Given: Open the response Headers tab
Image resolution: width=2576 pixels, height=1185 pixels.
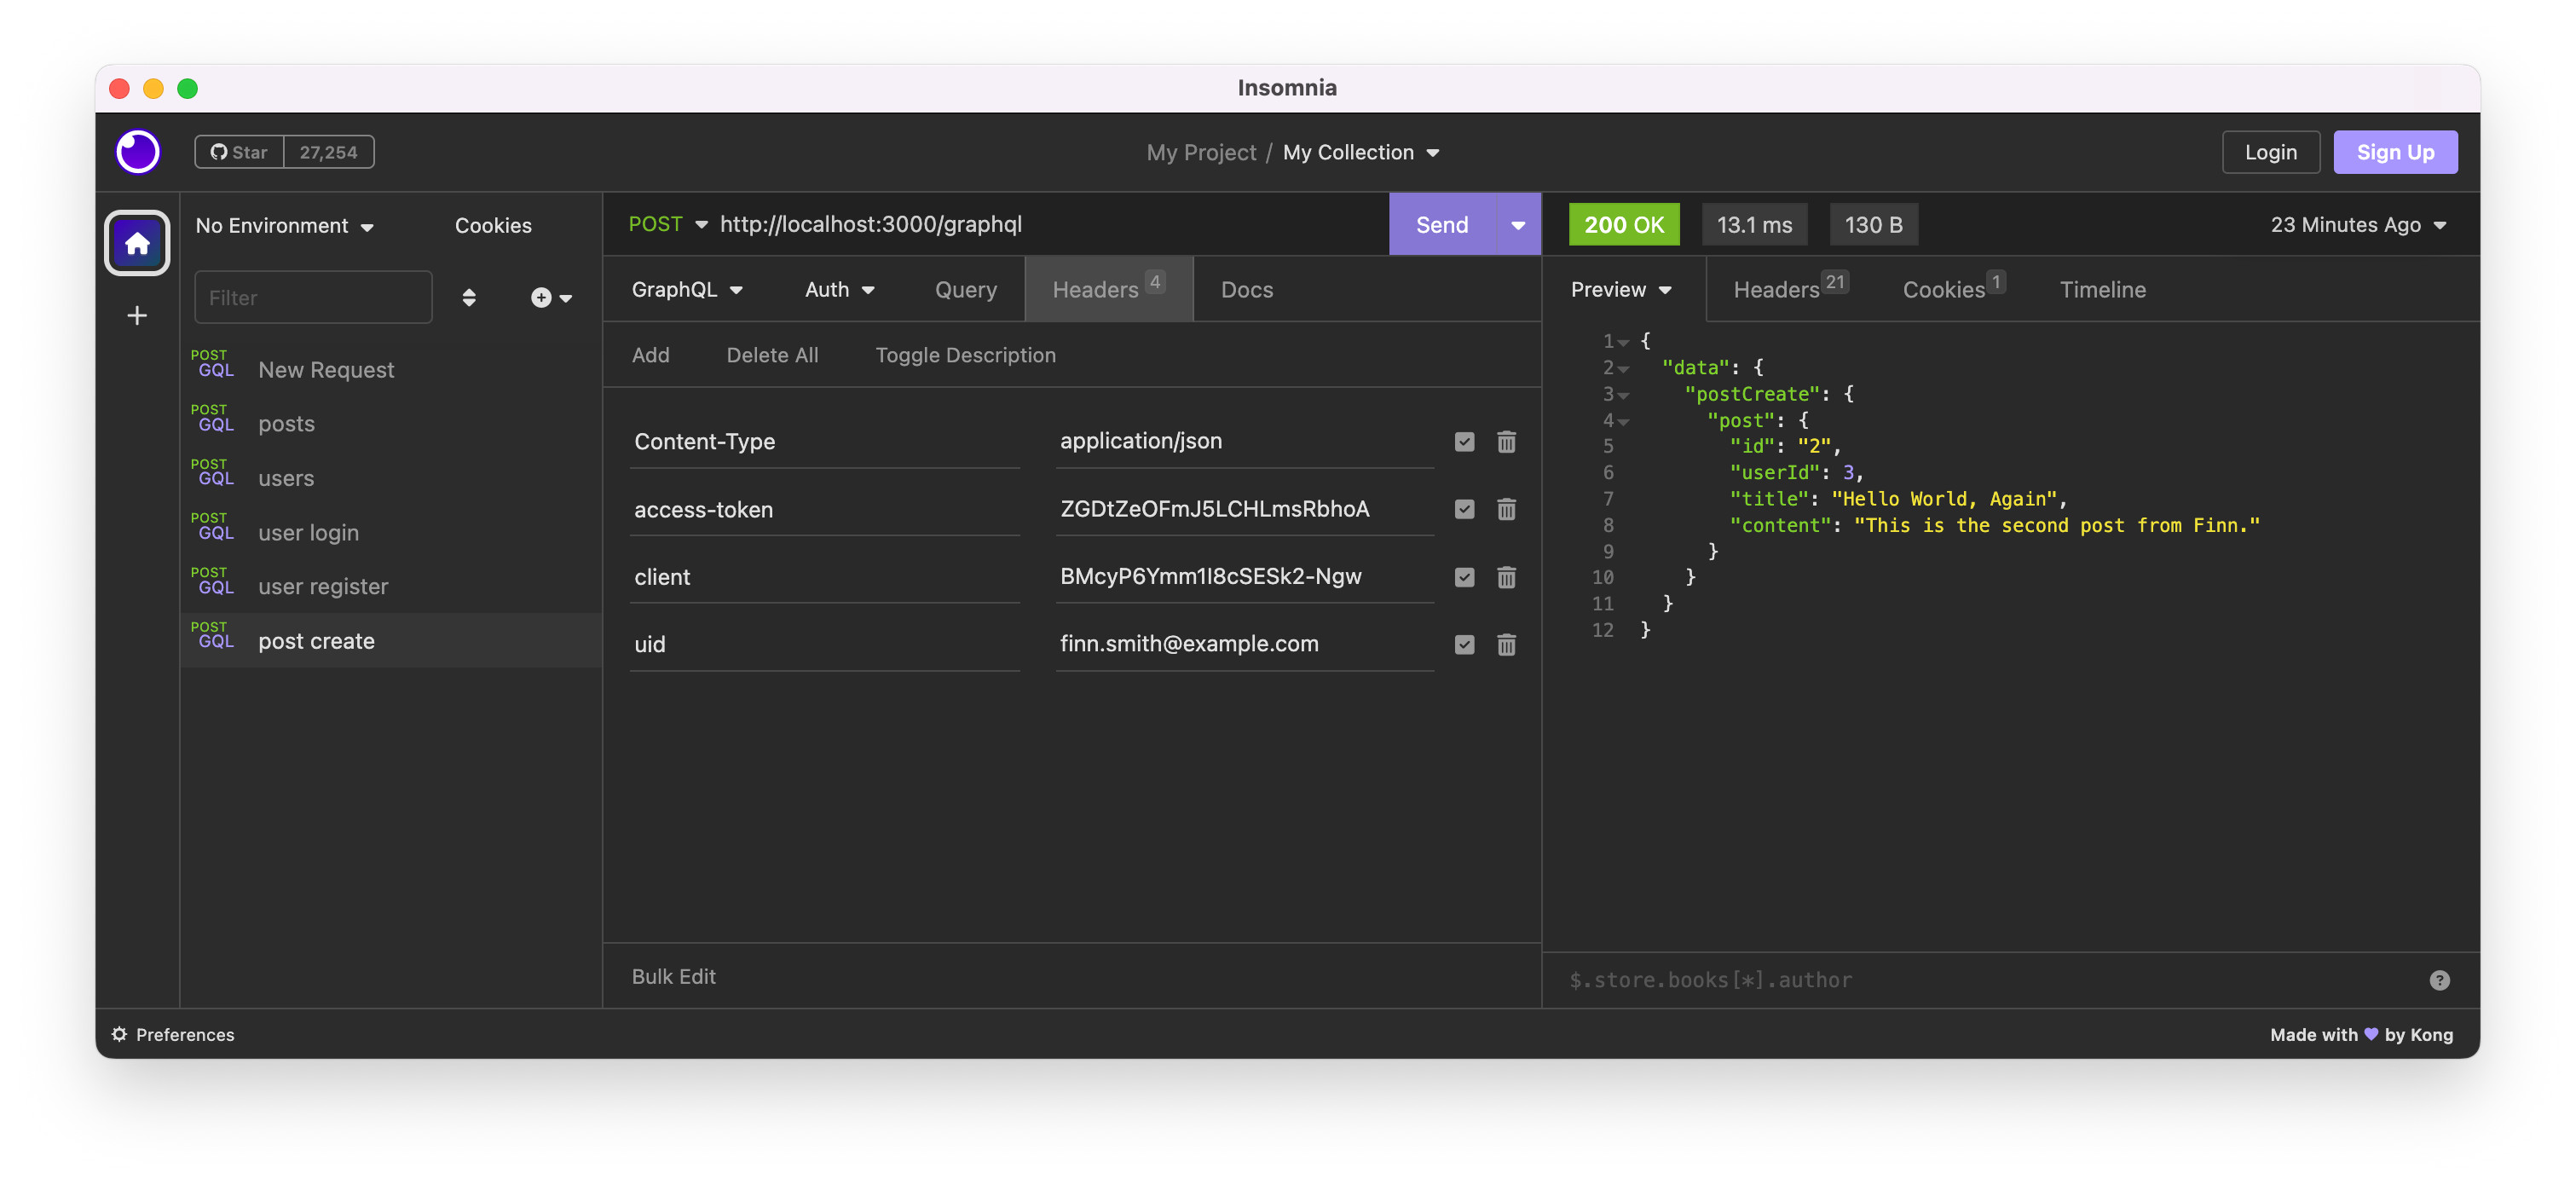Looking at the screenshot, I should 1790,289.
